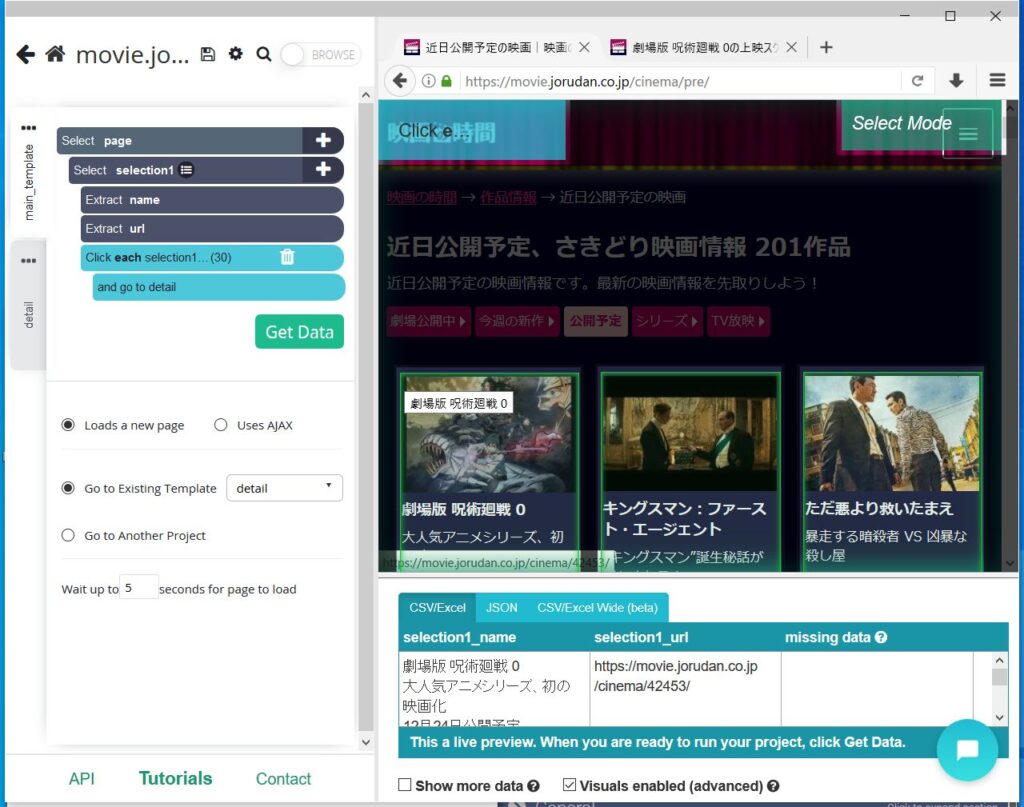Image resolution: width=1024 pixels, height=807 pixels.
Task: Switch to detail template tab
Action: pos(29,315)
